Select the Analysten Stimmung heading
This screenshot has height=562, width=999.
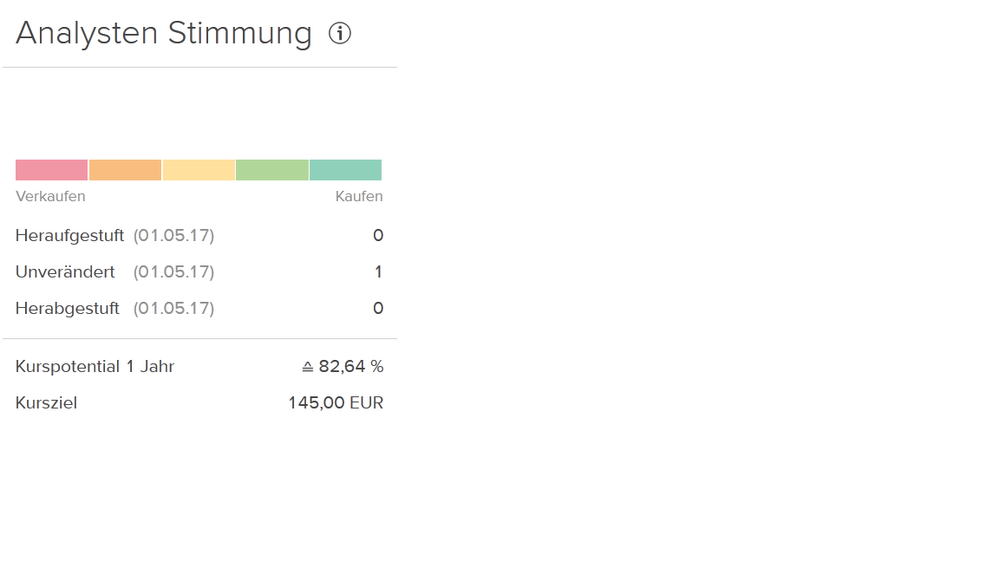[164, 33]
